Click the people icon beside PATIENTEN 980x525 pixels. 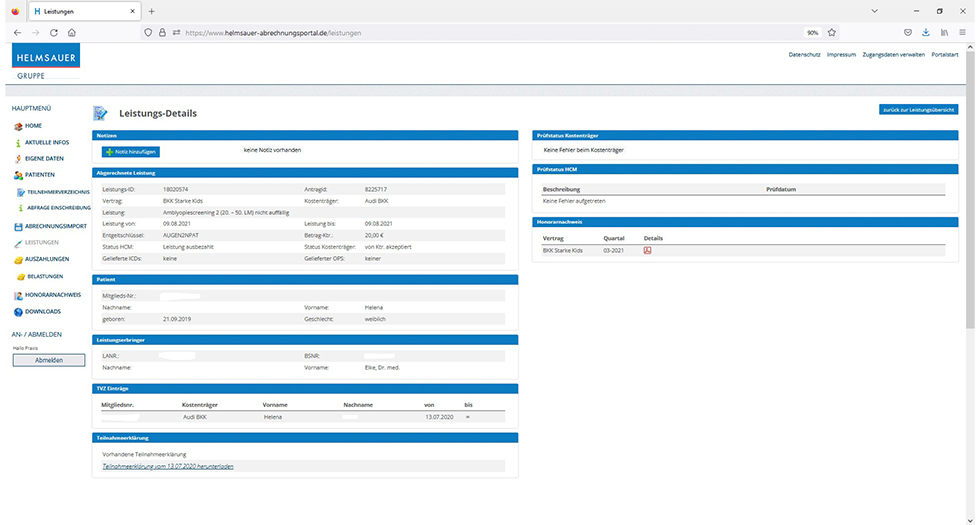click(18, 176)
